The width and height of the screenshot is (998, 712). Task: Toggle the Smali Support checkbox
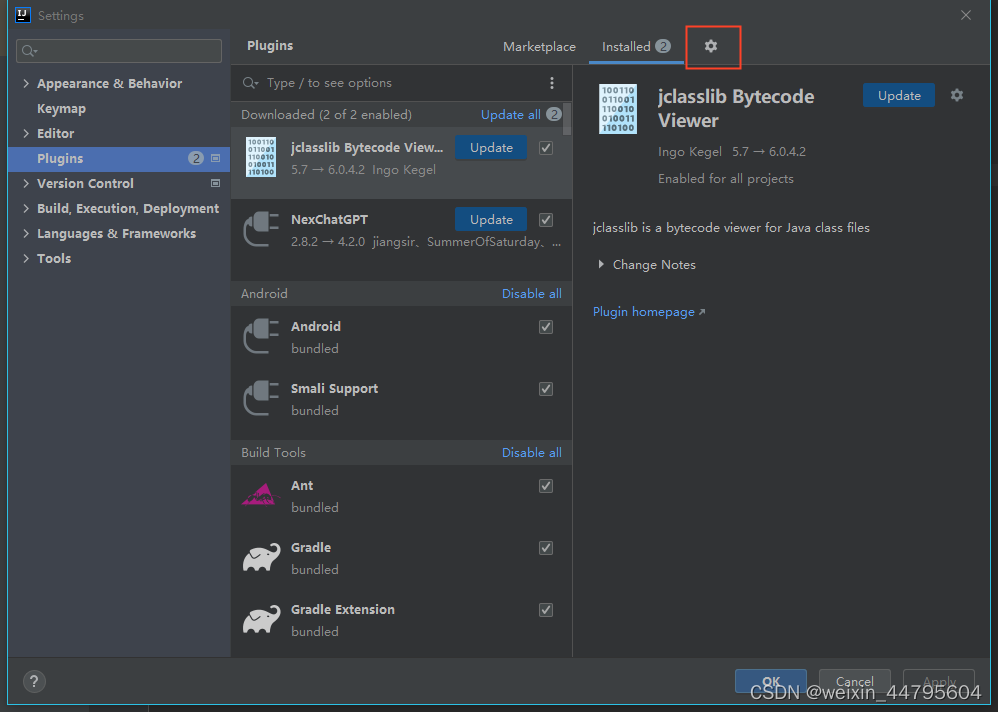[x=546, y=389]
